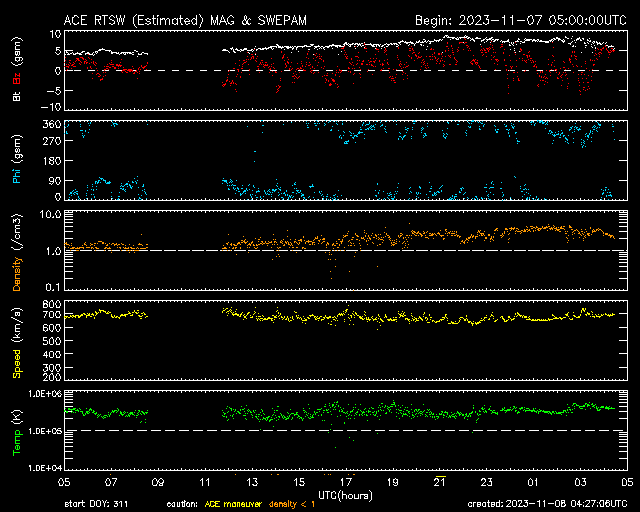
Task: Click the 09 hour tick label
Action: (158, 481)
